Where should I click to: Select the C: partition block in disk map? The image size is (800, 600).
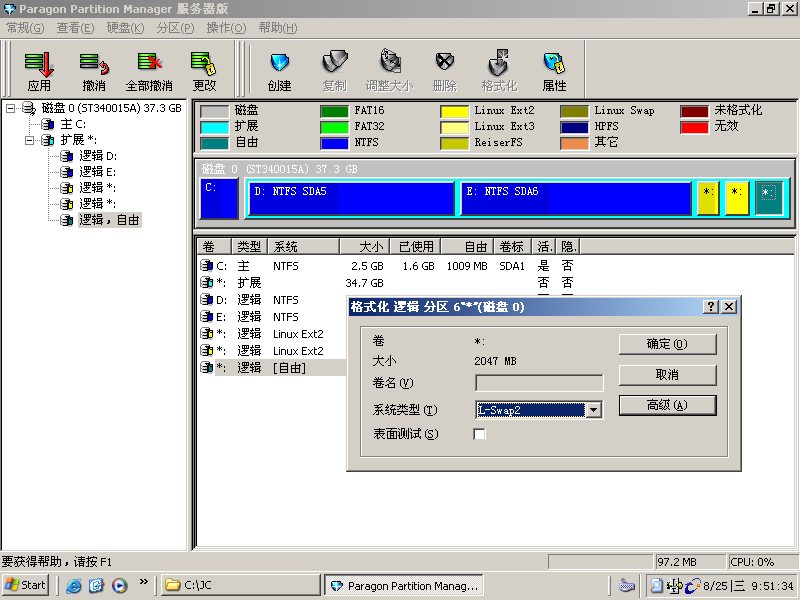coord(219,198)
